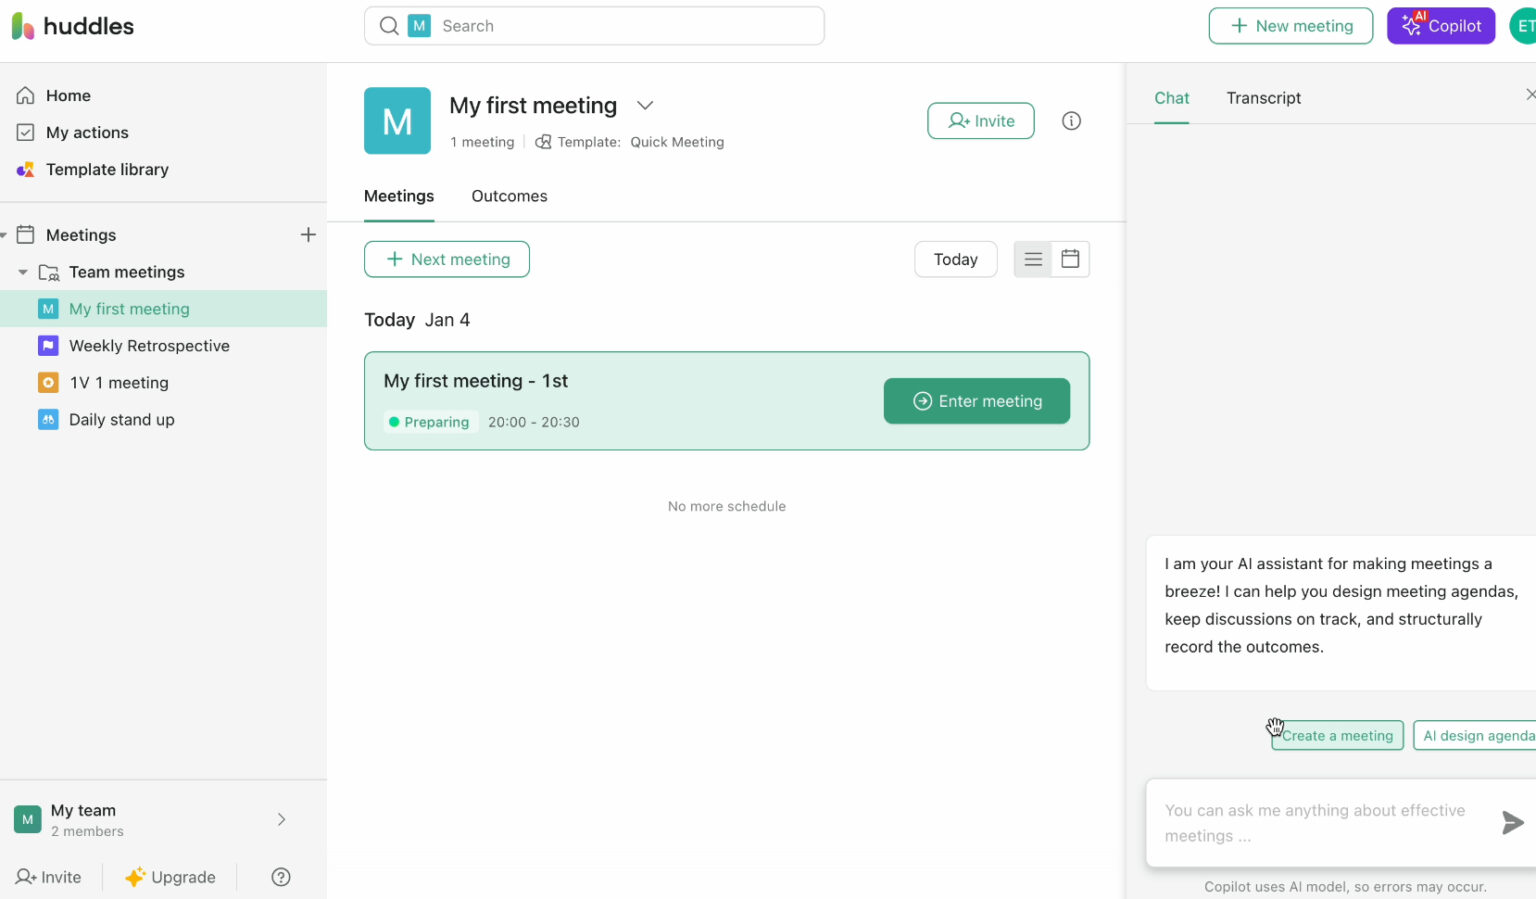
Task: Create a new meeting group with the plus icon
Action: coord(308,234)
